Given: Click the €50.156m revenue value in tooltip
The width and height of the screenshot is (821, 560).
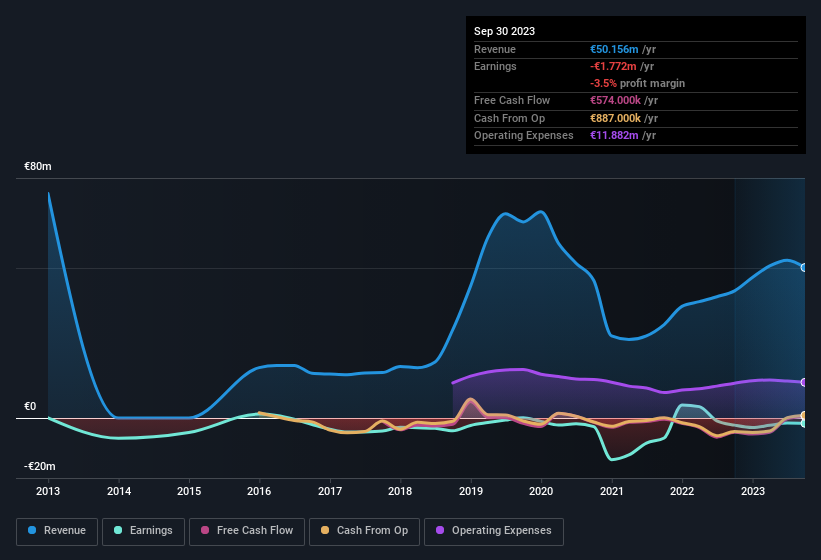Looking at the screenshot, I should click(x=622, y=49).
